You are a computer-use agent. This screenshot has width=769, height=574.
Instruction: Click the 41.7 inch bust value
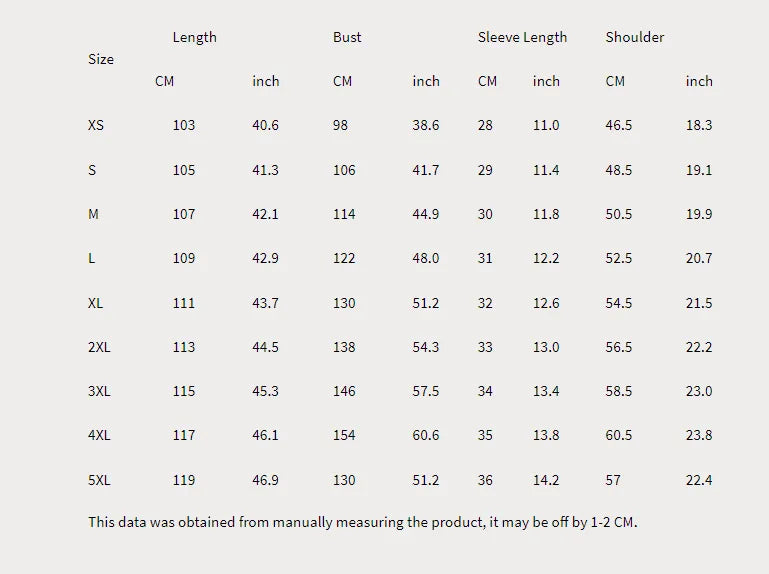(425, 170)
